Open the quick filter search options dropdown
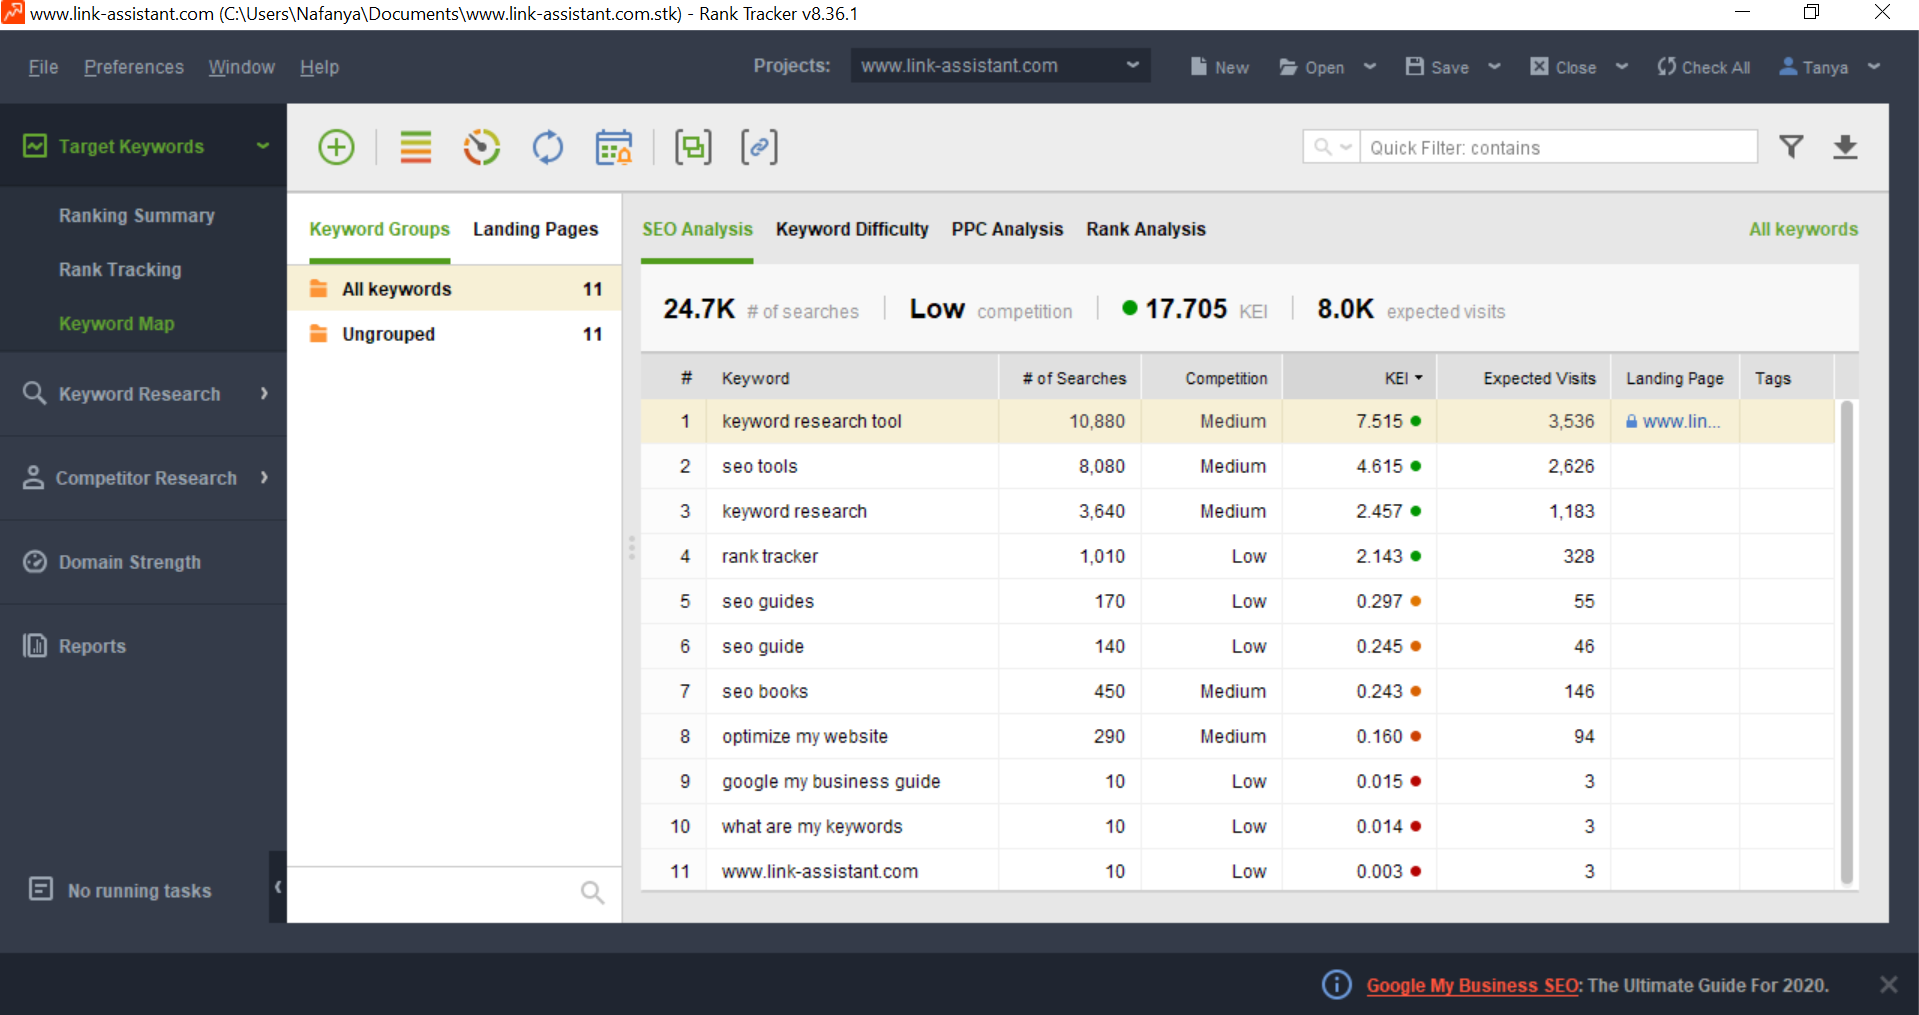Image resolution: width=1919 pixels, height=1015 pixels. [x=1332, y=147]
